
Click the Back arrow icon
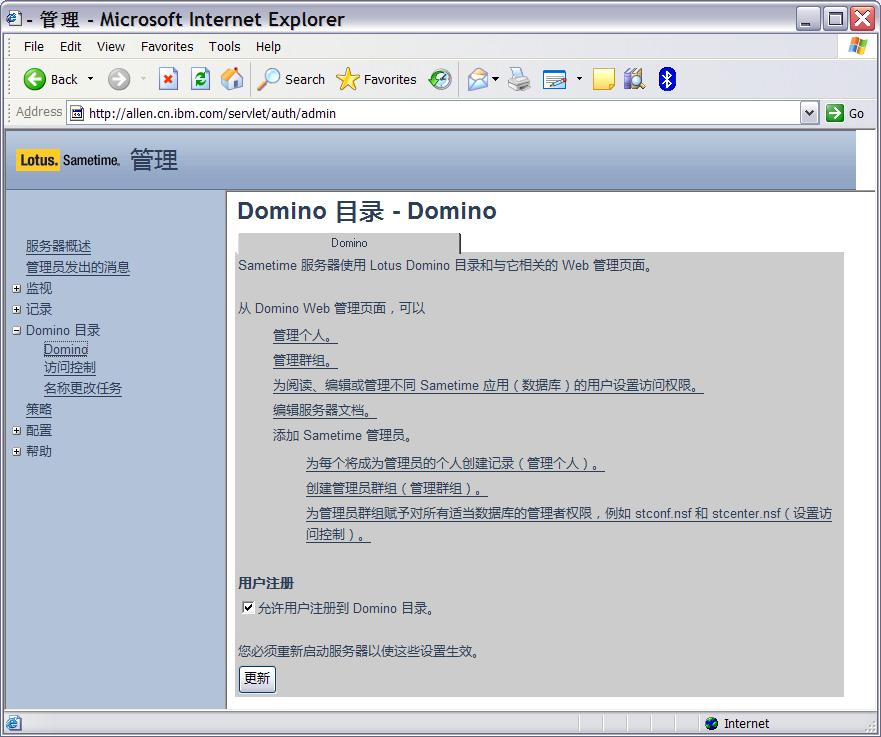pos(34,79)
